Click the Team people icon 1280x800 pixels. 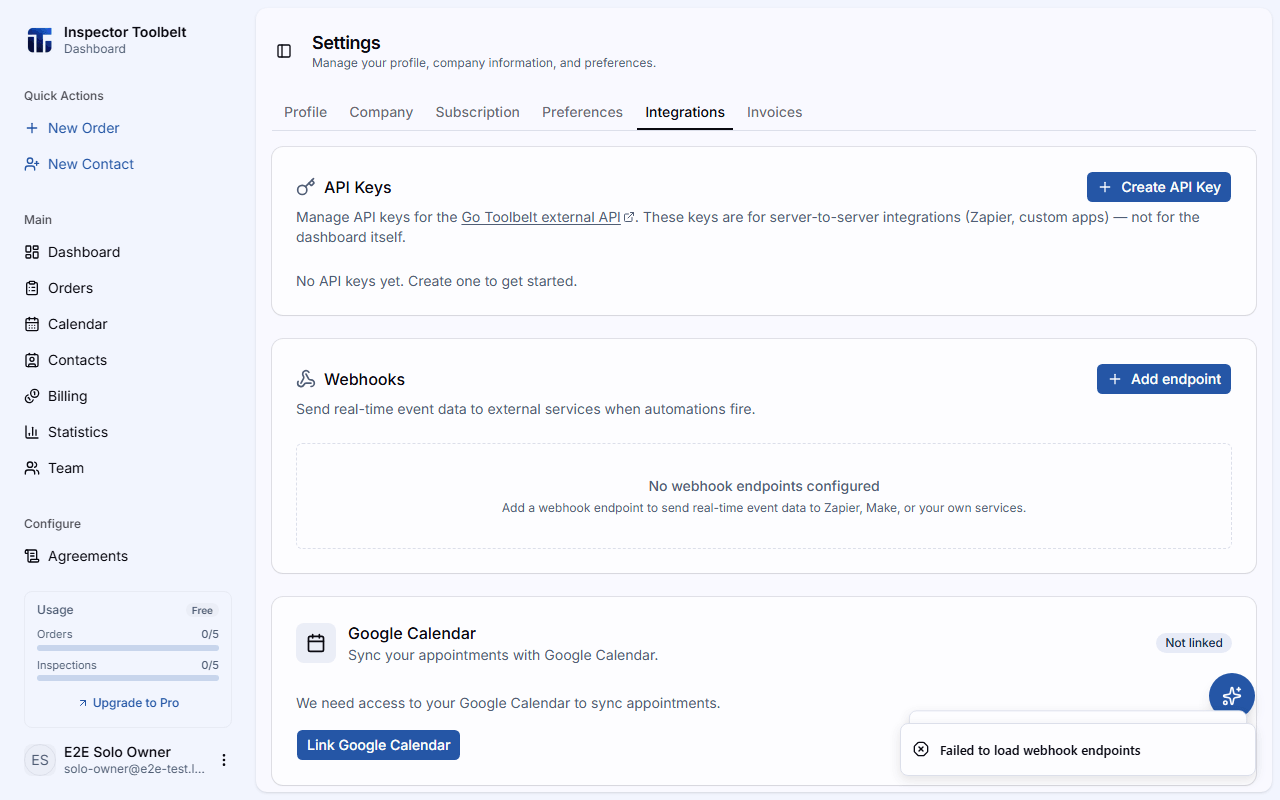(x=32, y=468)
